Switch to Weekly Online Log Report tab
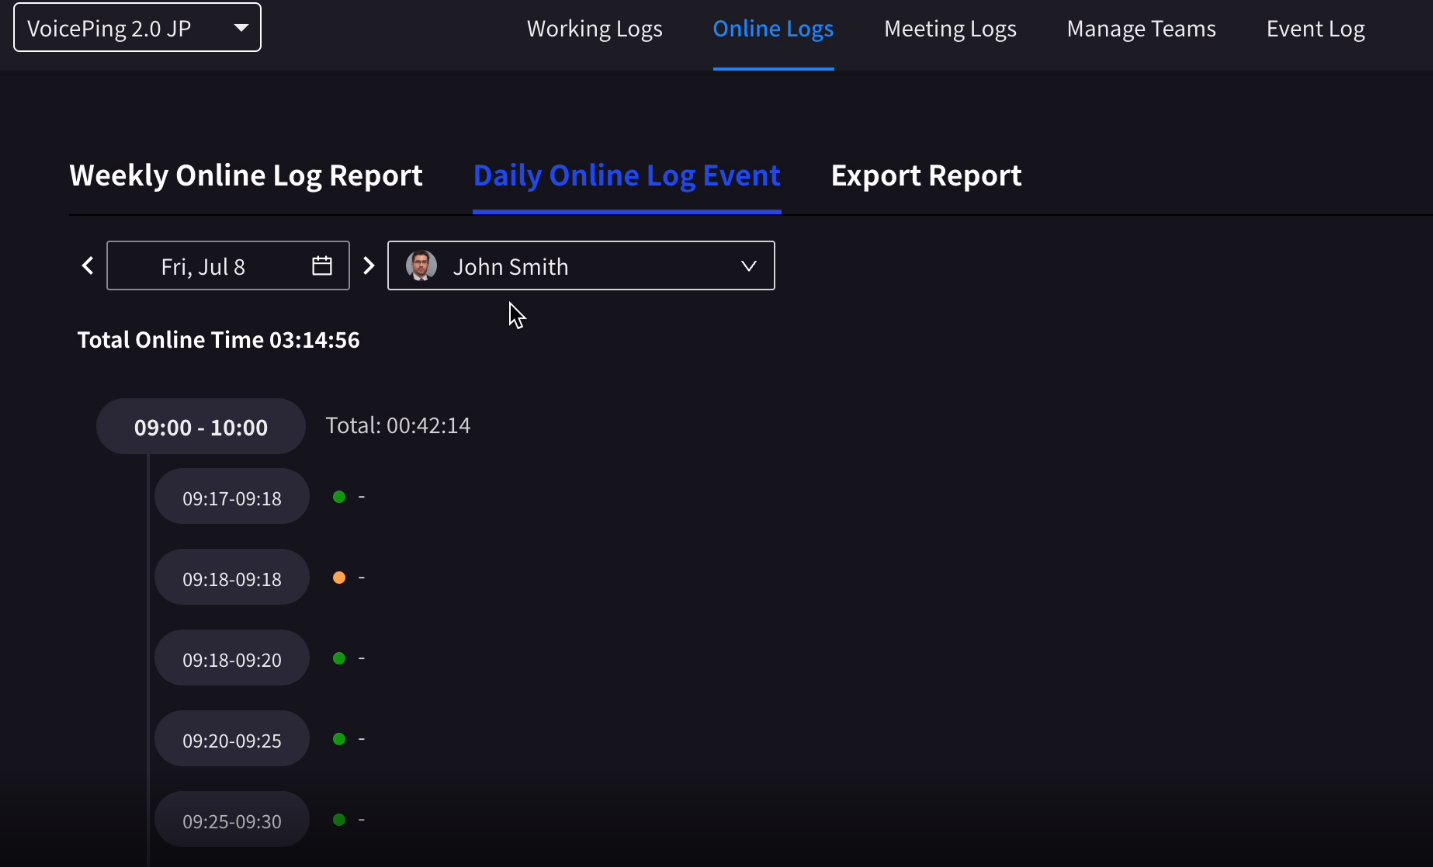 point(246,176)
